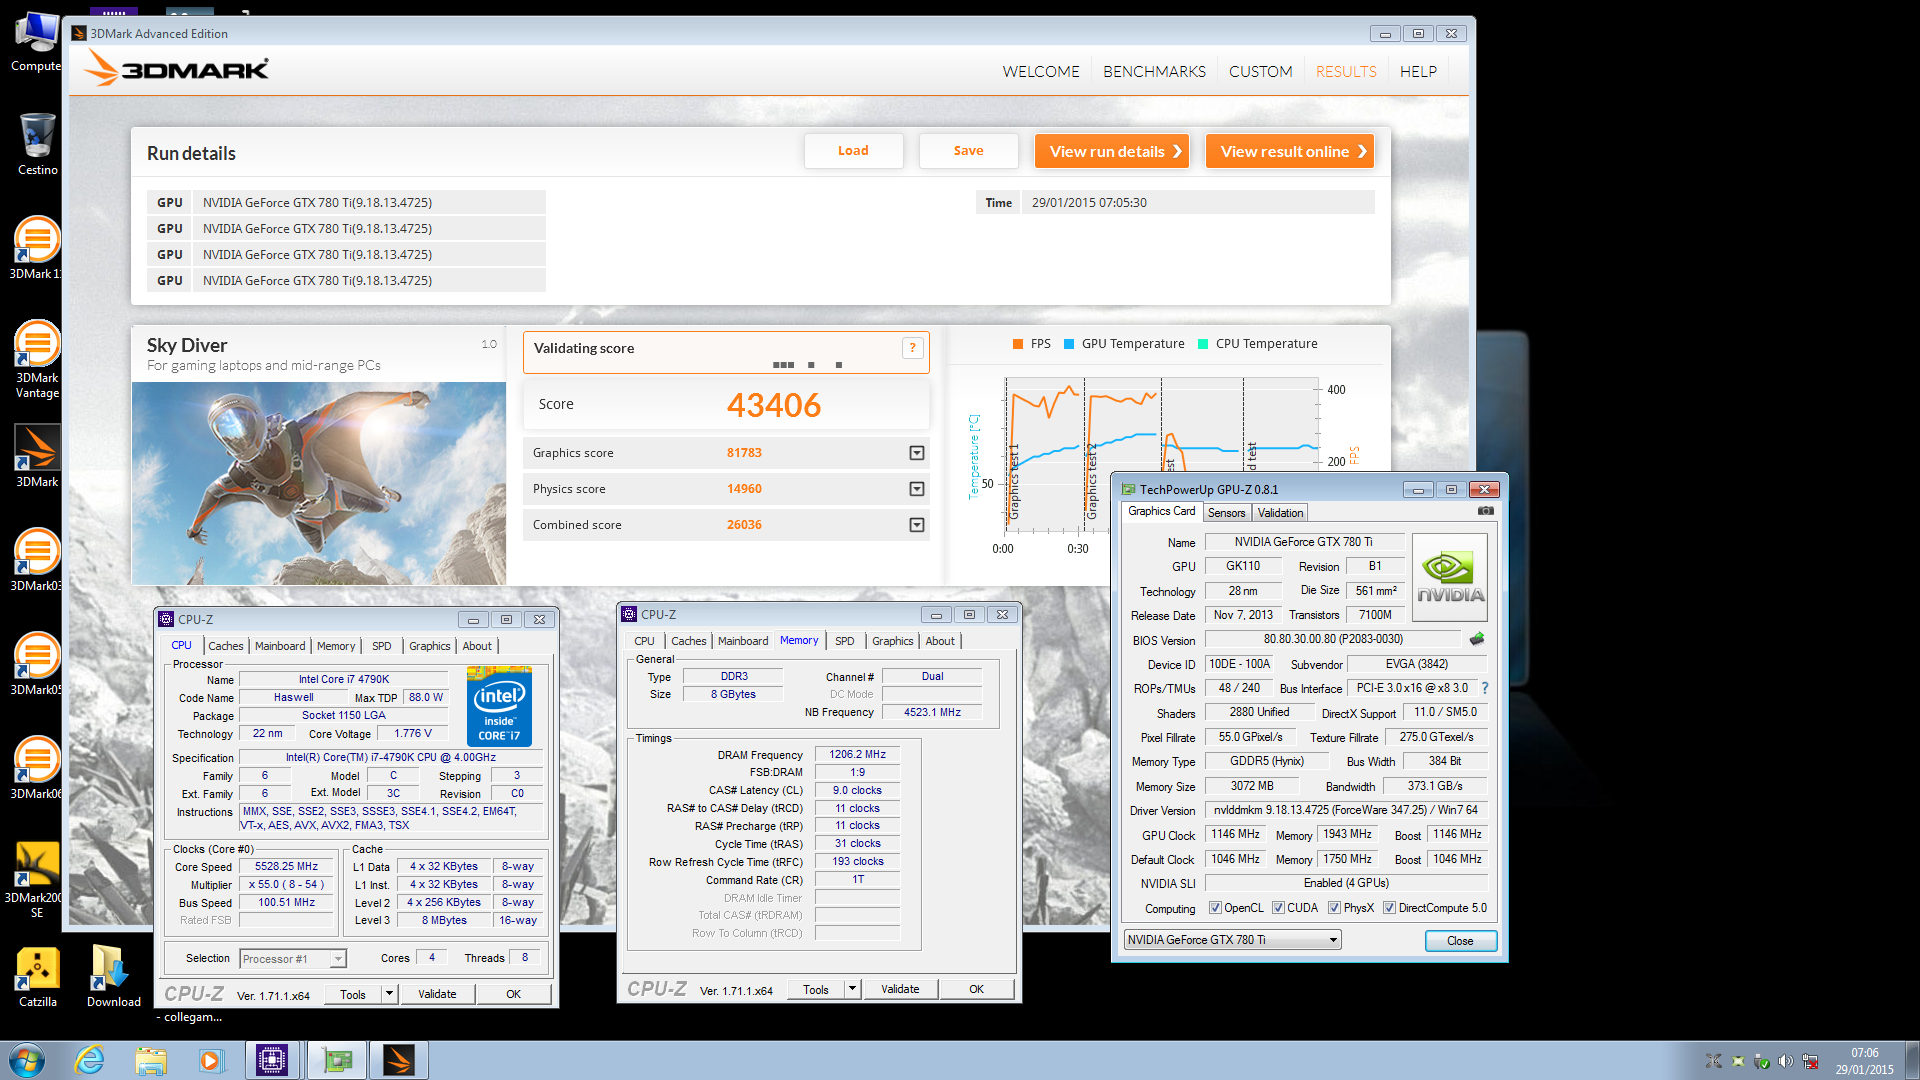This screenshot has height=1080, width=1920.
Task: Click bus interface question mark in GPU-Z
Action: (1485, 688)
